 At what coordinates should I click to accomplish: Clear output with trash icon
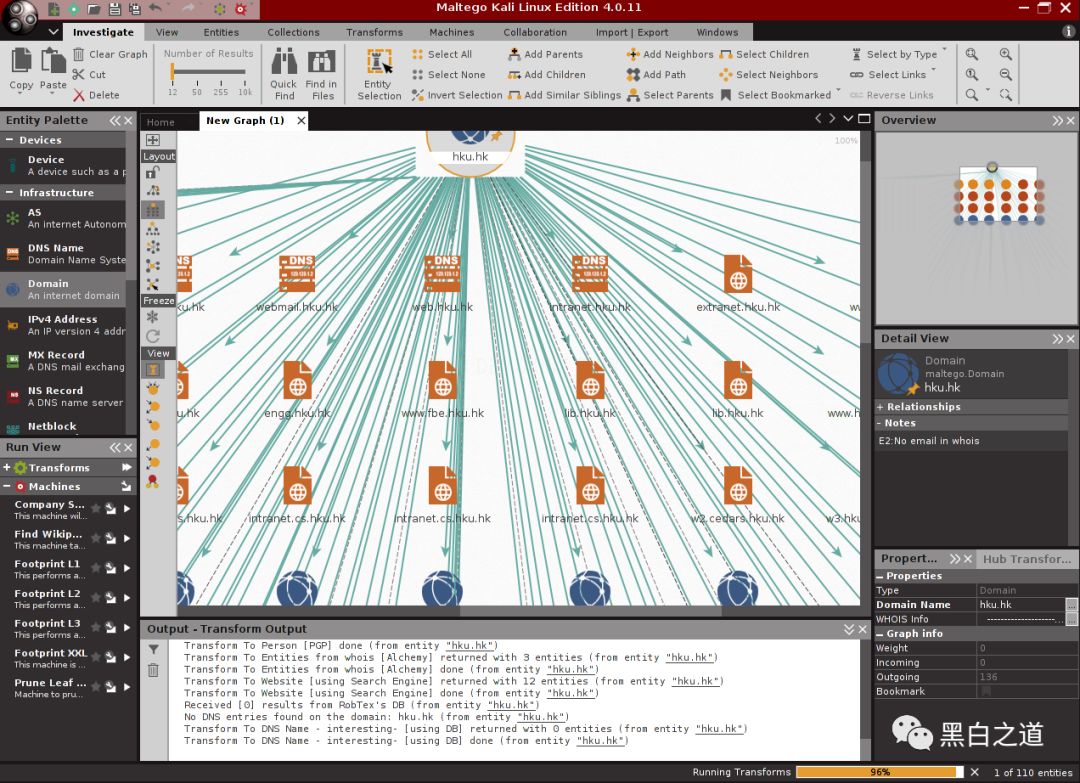pos(154,669)
